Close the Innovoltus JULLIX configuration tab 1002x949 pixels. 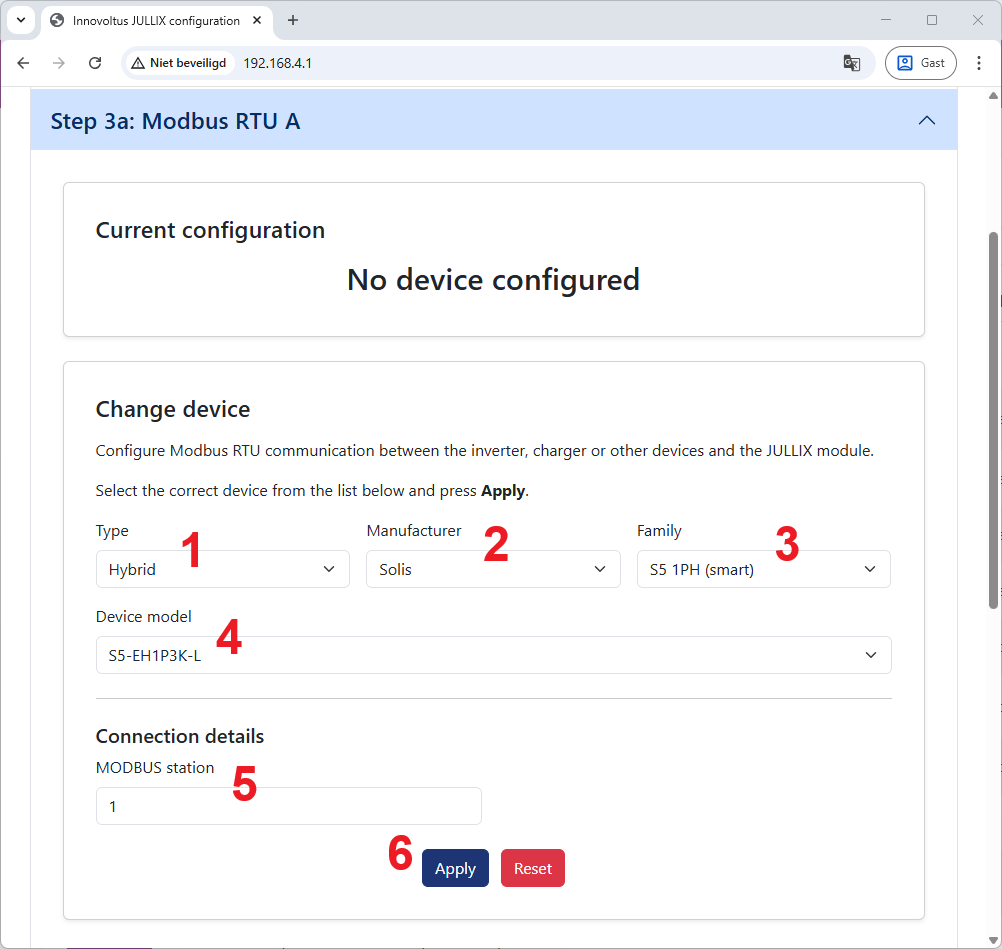tap(259, 20)
